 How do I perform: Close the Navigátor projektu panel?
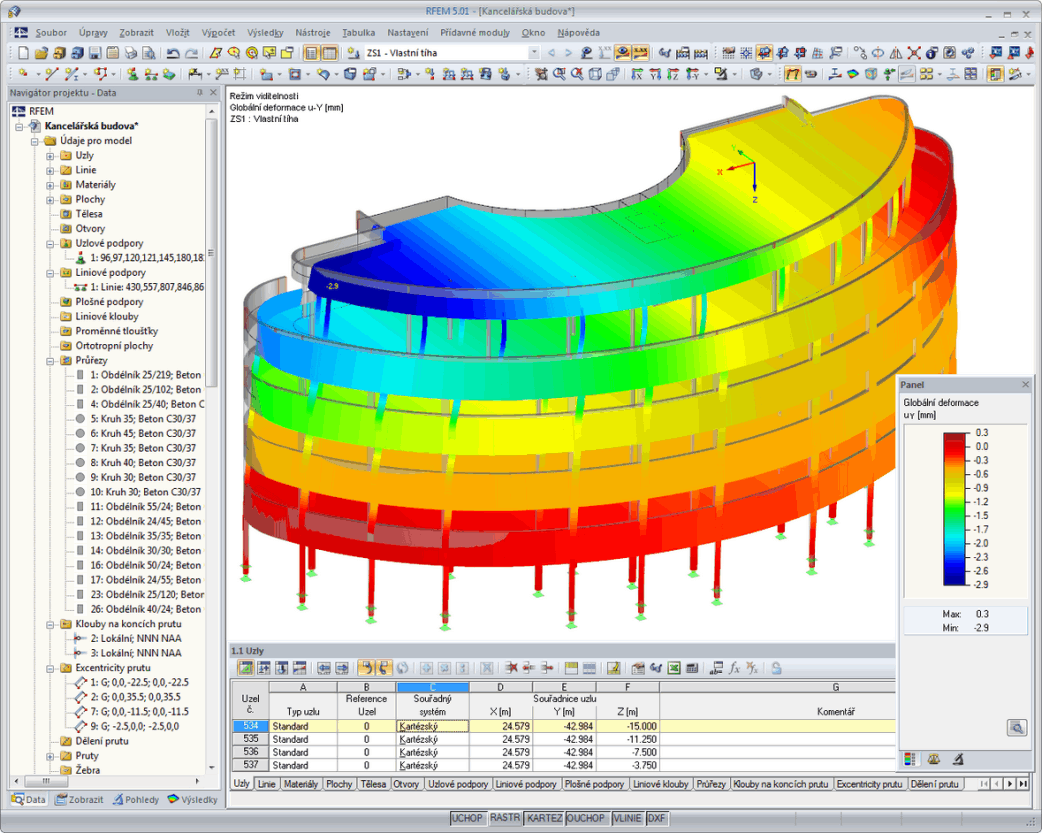tap(213, 92)
